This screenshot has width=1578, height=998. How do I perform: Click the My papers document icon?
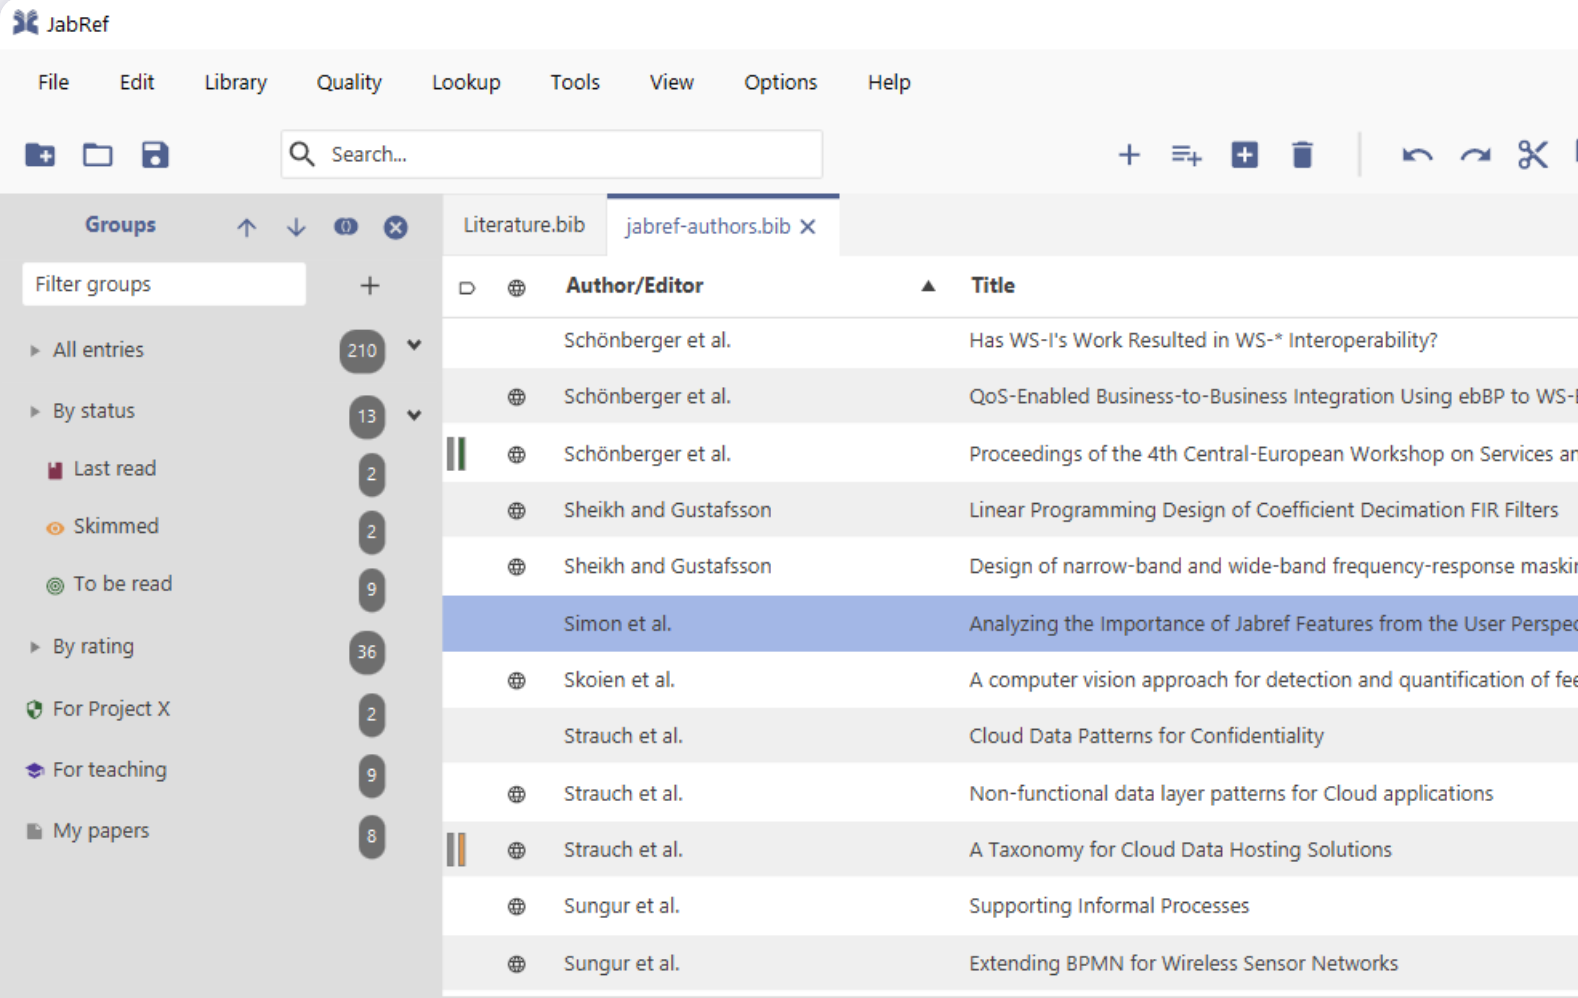point(34,831)
